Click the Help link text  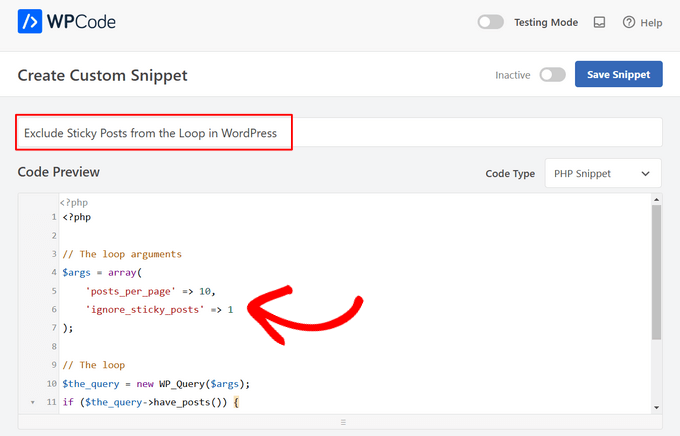pos(651,23)
